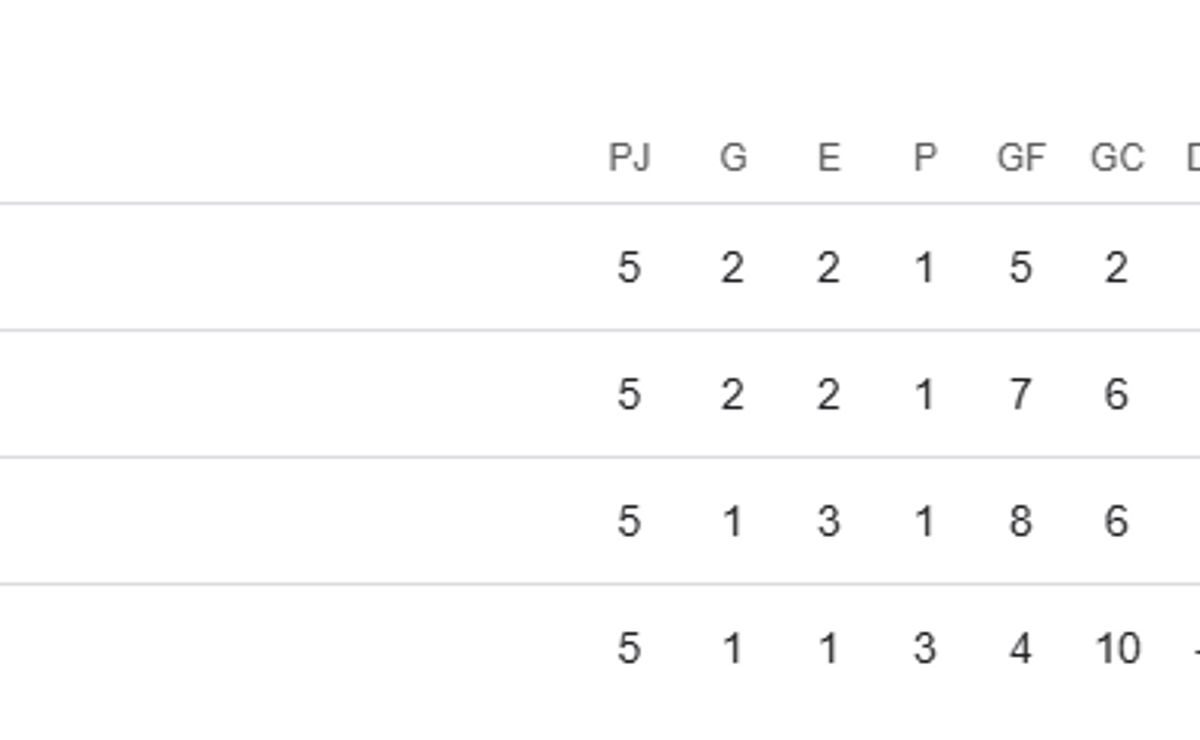Select PJ value 5 in the first row

pos(628,268)
